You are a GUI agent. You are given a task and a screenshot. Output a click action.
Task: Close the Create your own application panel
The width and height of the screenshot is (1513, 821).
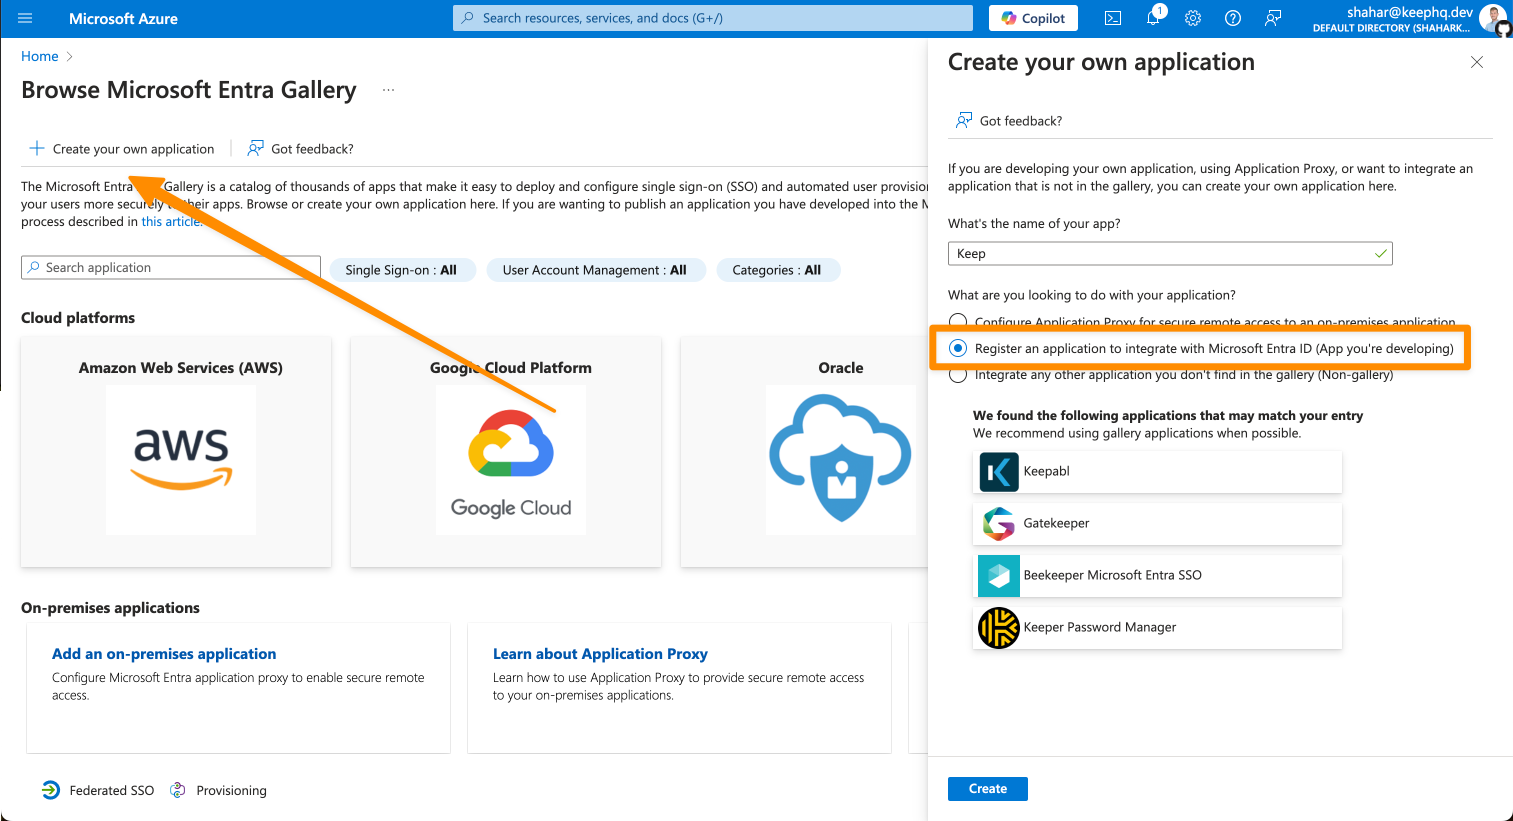1477,62
